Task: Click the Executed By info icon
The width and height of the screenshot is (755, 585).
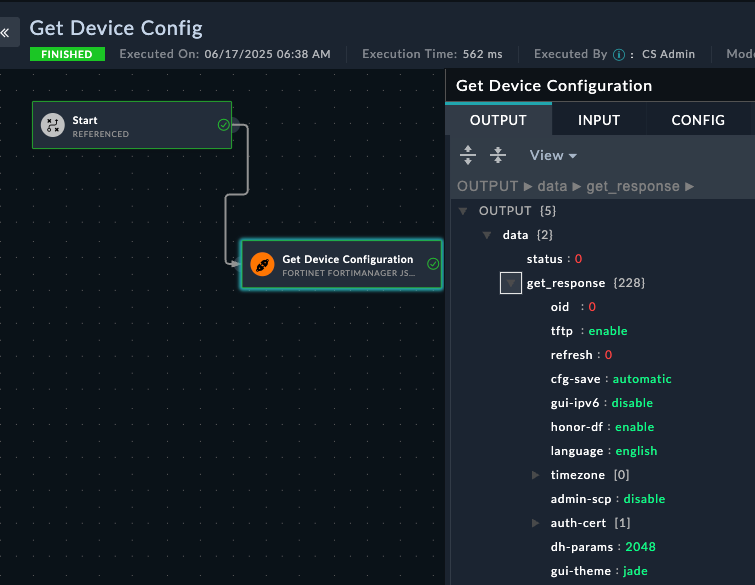Action: coord(619,55)
